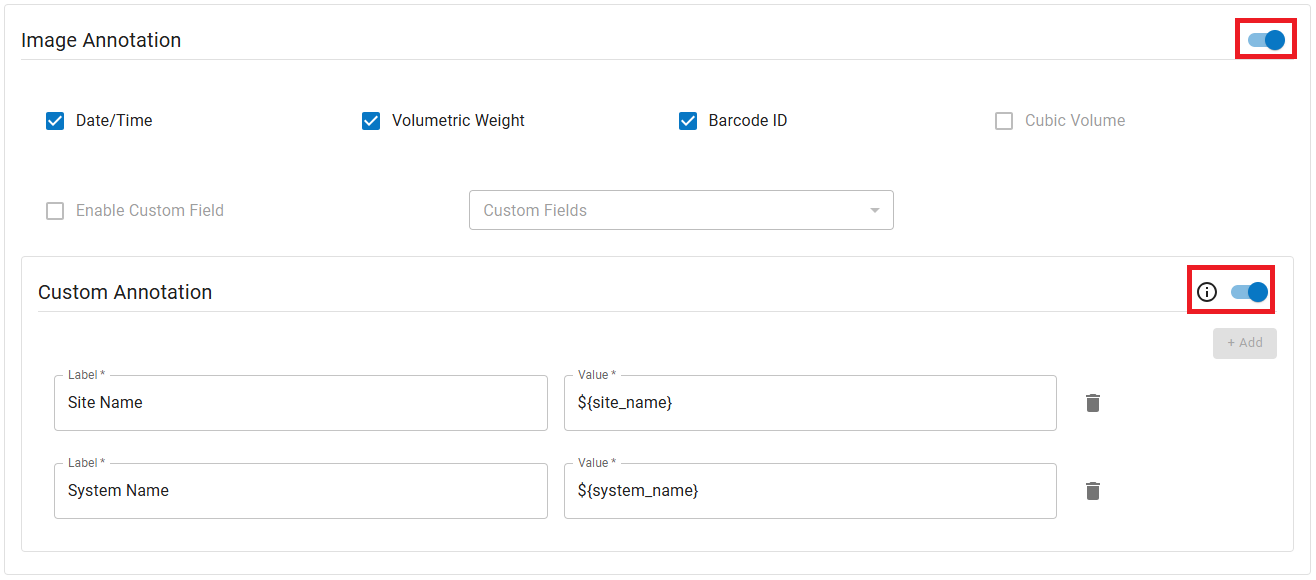Click the Site Name label field
1316x580 pixels.
[300, 403]
